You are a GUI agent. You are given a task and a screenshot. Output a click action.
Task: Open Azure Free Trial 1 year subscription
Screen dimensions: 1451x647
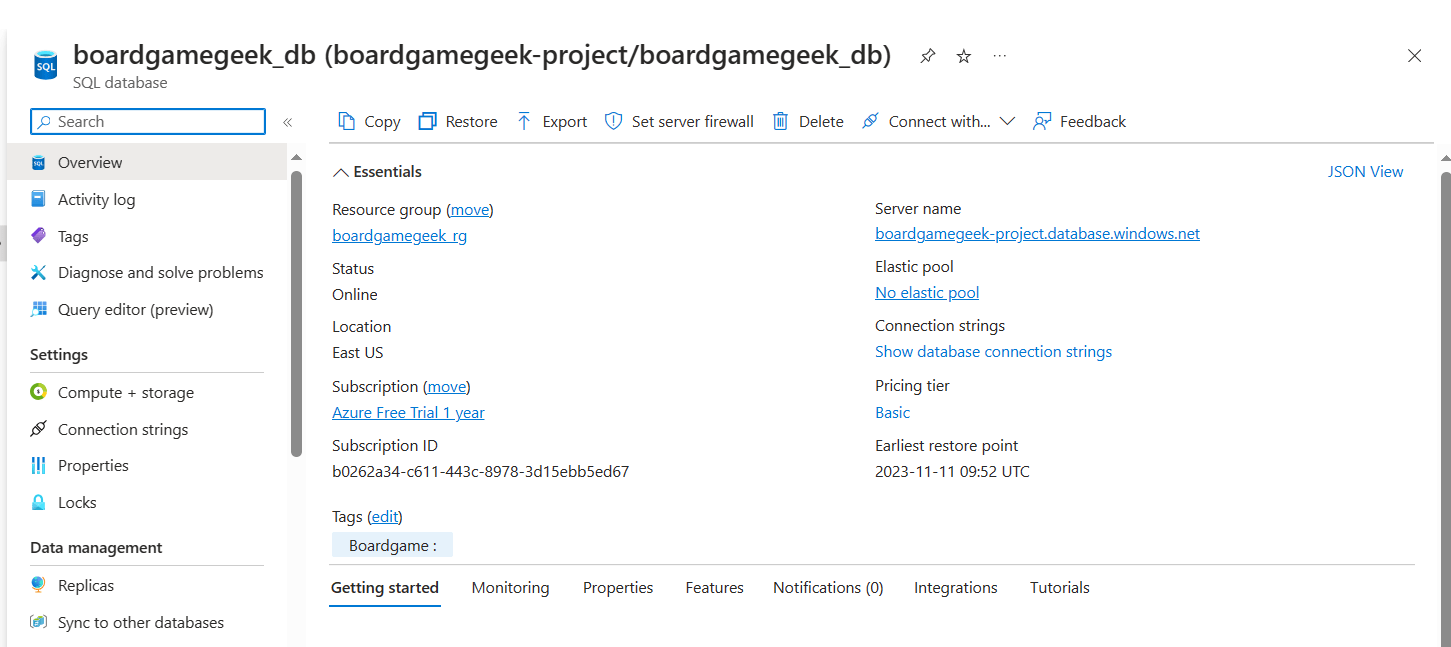(408, 412)
